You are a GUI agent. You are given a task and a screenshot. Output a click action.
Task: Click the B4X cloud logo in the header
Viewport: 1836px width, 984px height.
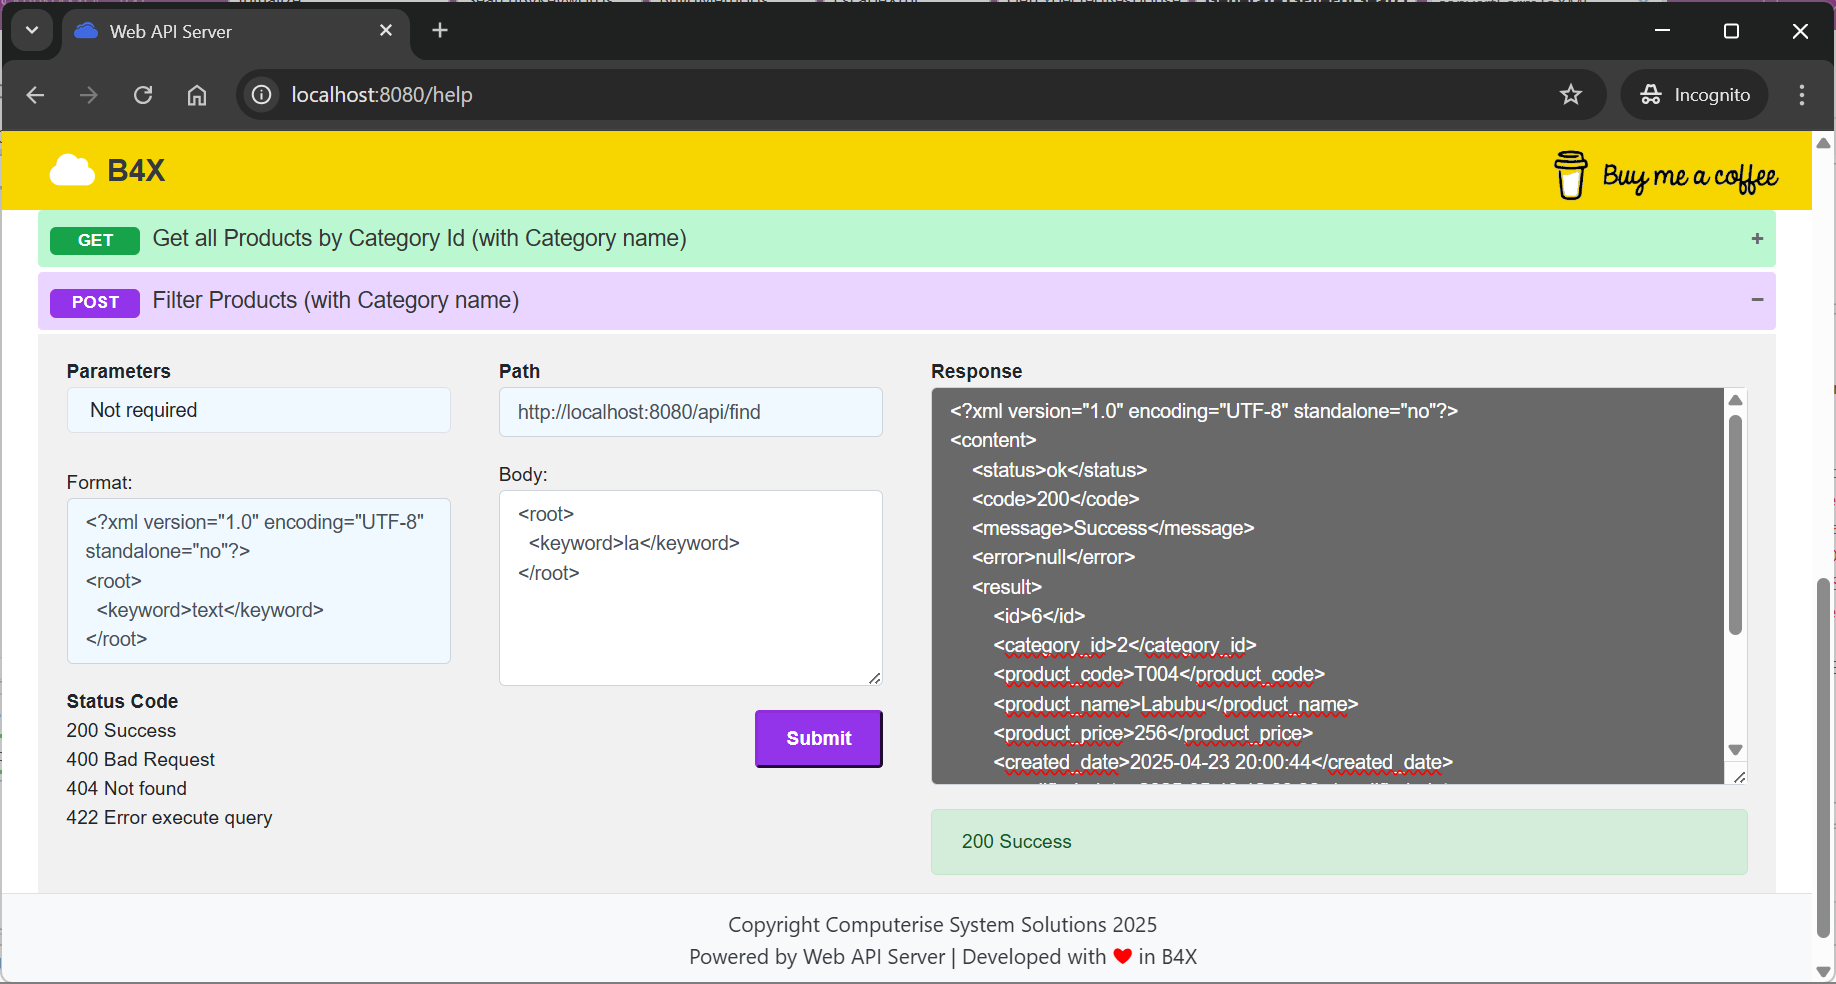69,170
